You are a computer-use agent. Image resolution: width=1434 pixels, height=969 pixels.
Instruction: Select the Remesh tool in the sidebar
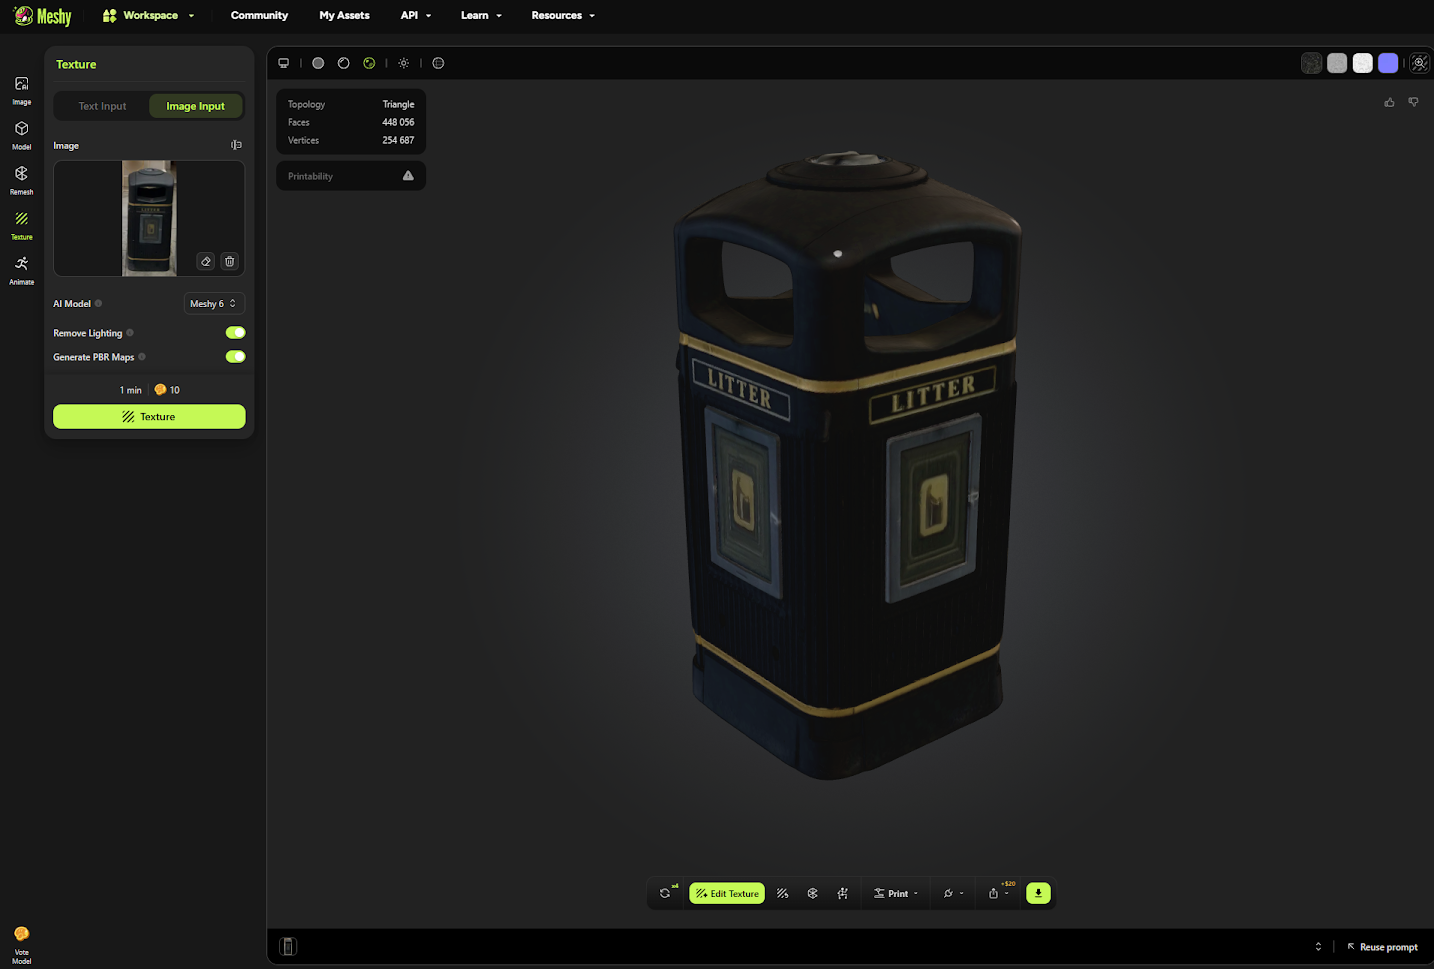coord(21,178)
